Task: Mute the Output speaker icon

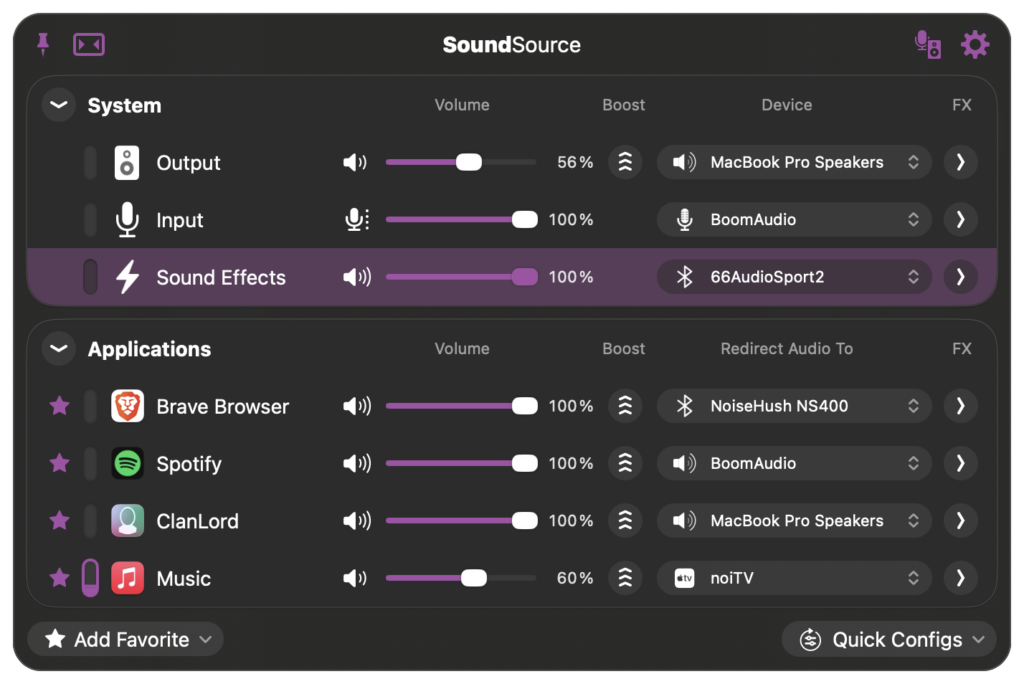Action: coord(355,163)
